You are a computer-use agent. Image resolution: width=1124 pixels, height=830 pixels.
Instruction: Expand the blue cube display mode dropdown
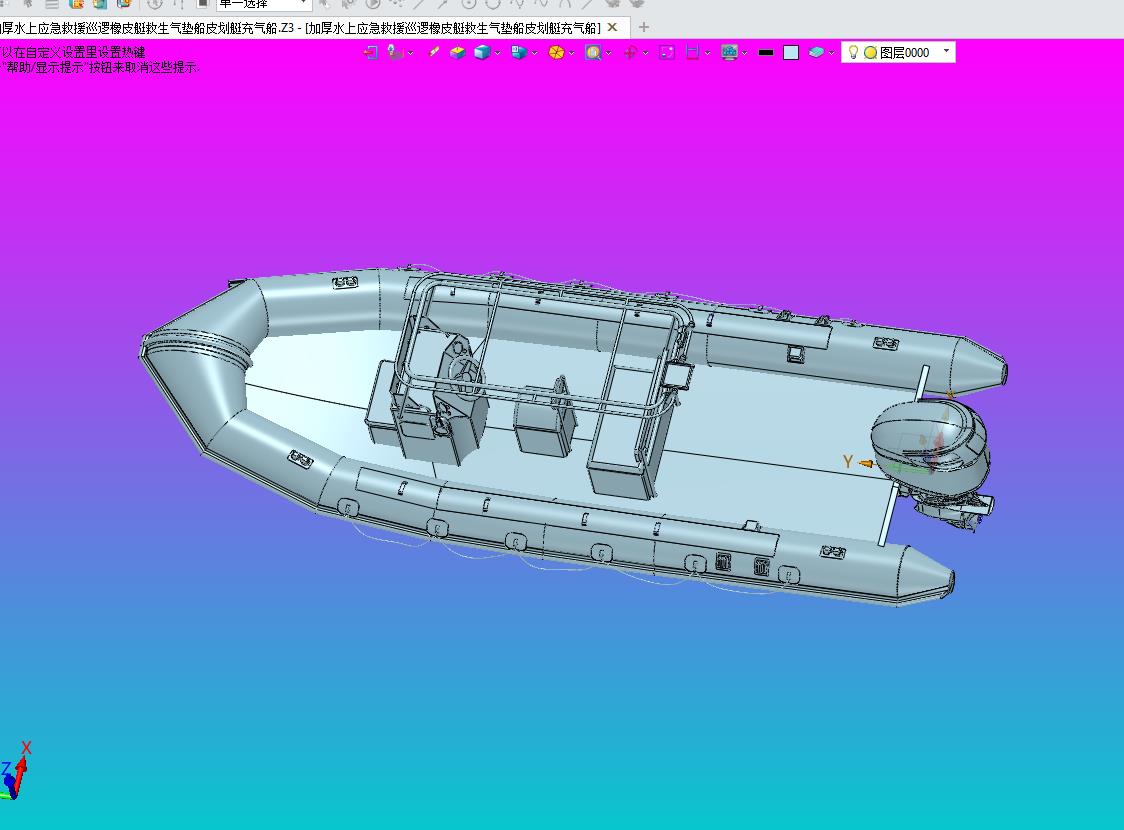497,53
